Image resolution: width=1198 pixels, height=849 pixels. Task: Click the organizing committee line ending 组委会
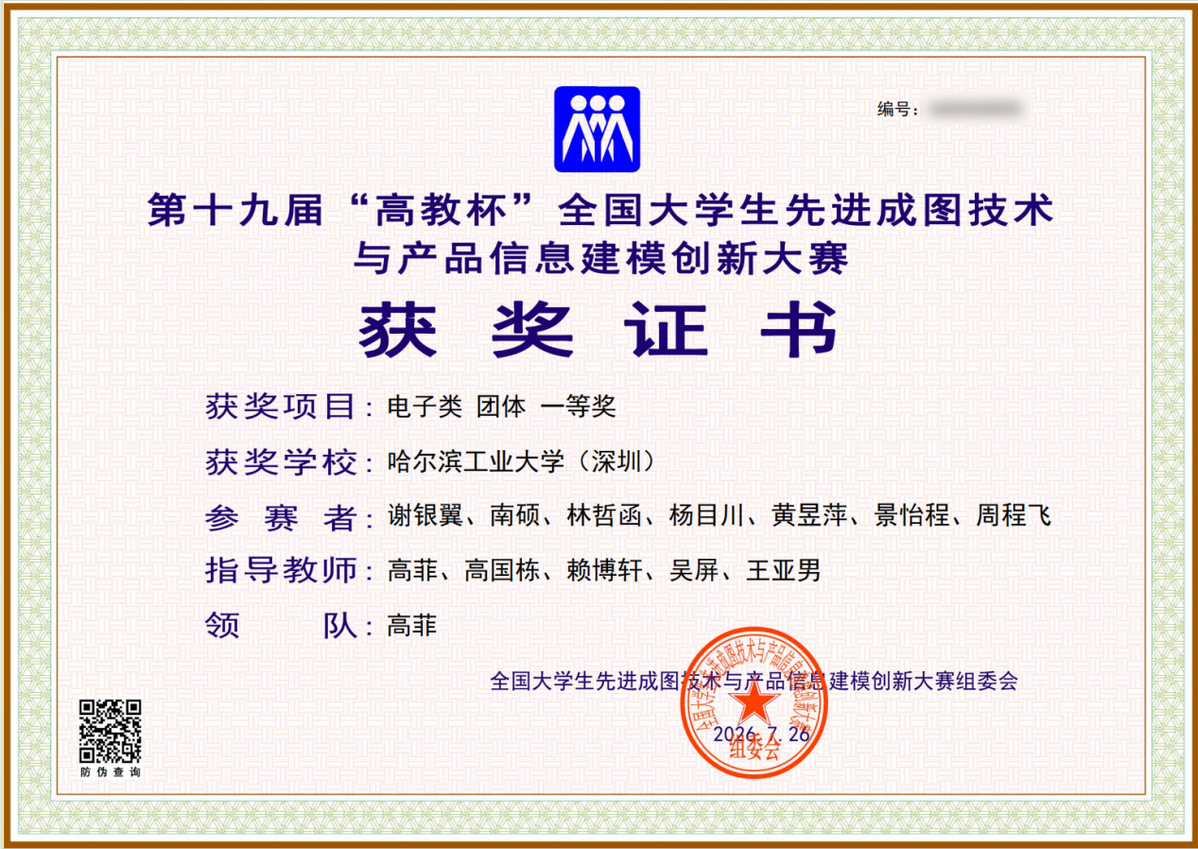pos(753,681)
